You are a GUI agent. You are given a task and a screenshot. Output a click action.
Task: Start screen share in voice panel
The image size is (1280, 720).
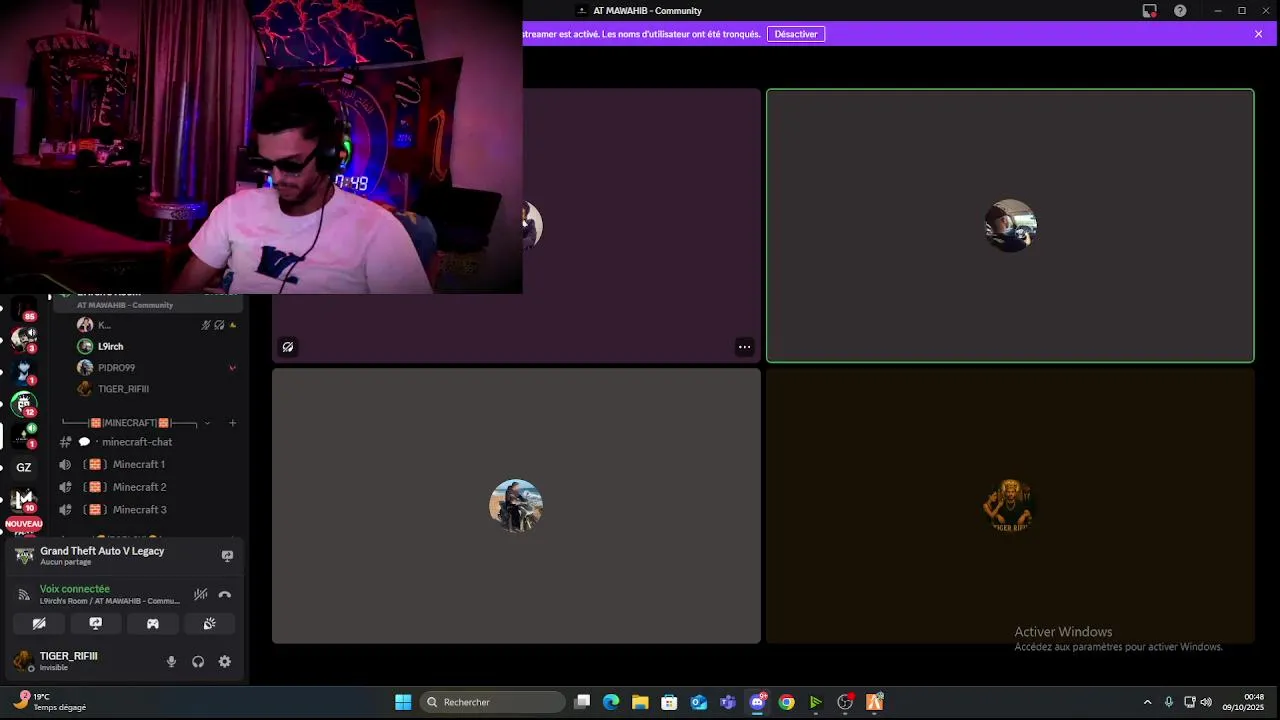point(96,623)
